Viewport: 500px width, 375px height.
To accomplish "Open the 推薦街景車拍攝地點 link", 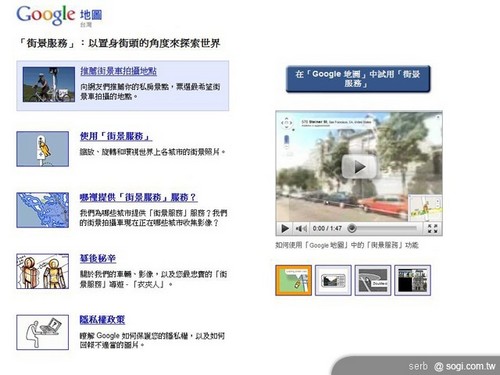I will [x=118, y=71].
